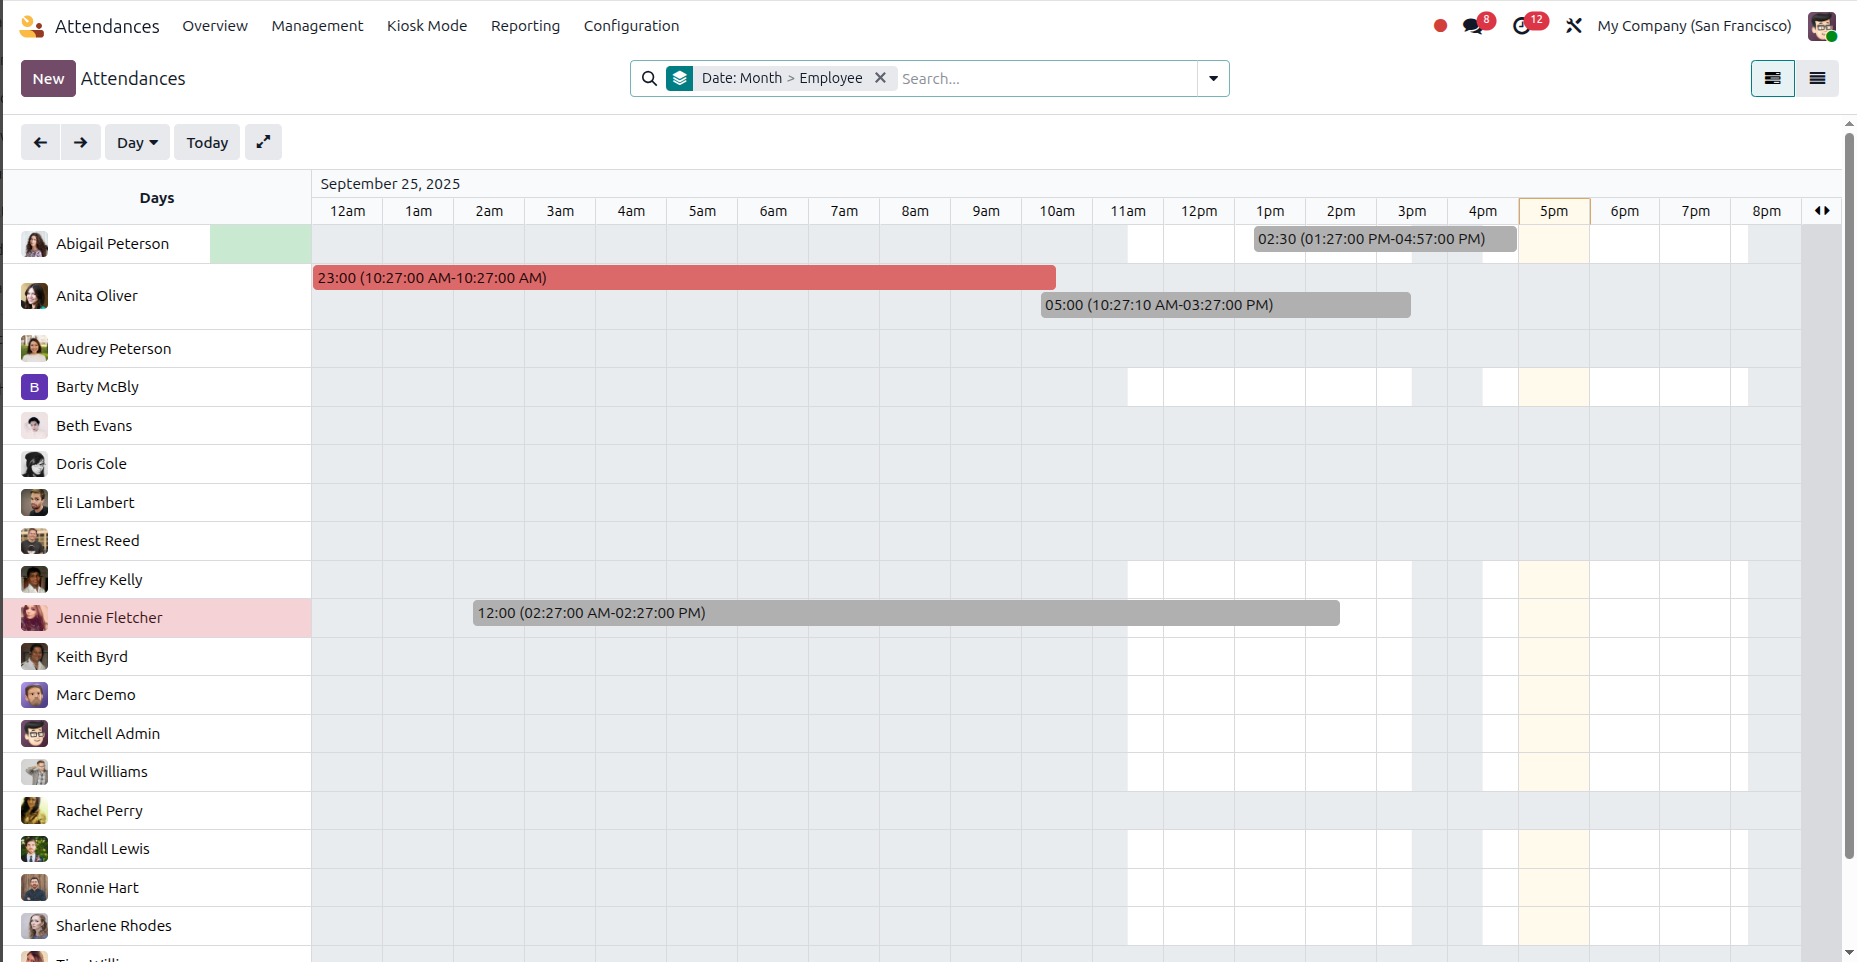Open the company switcher My Company

[1694, 26]
